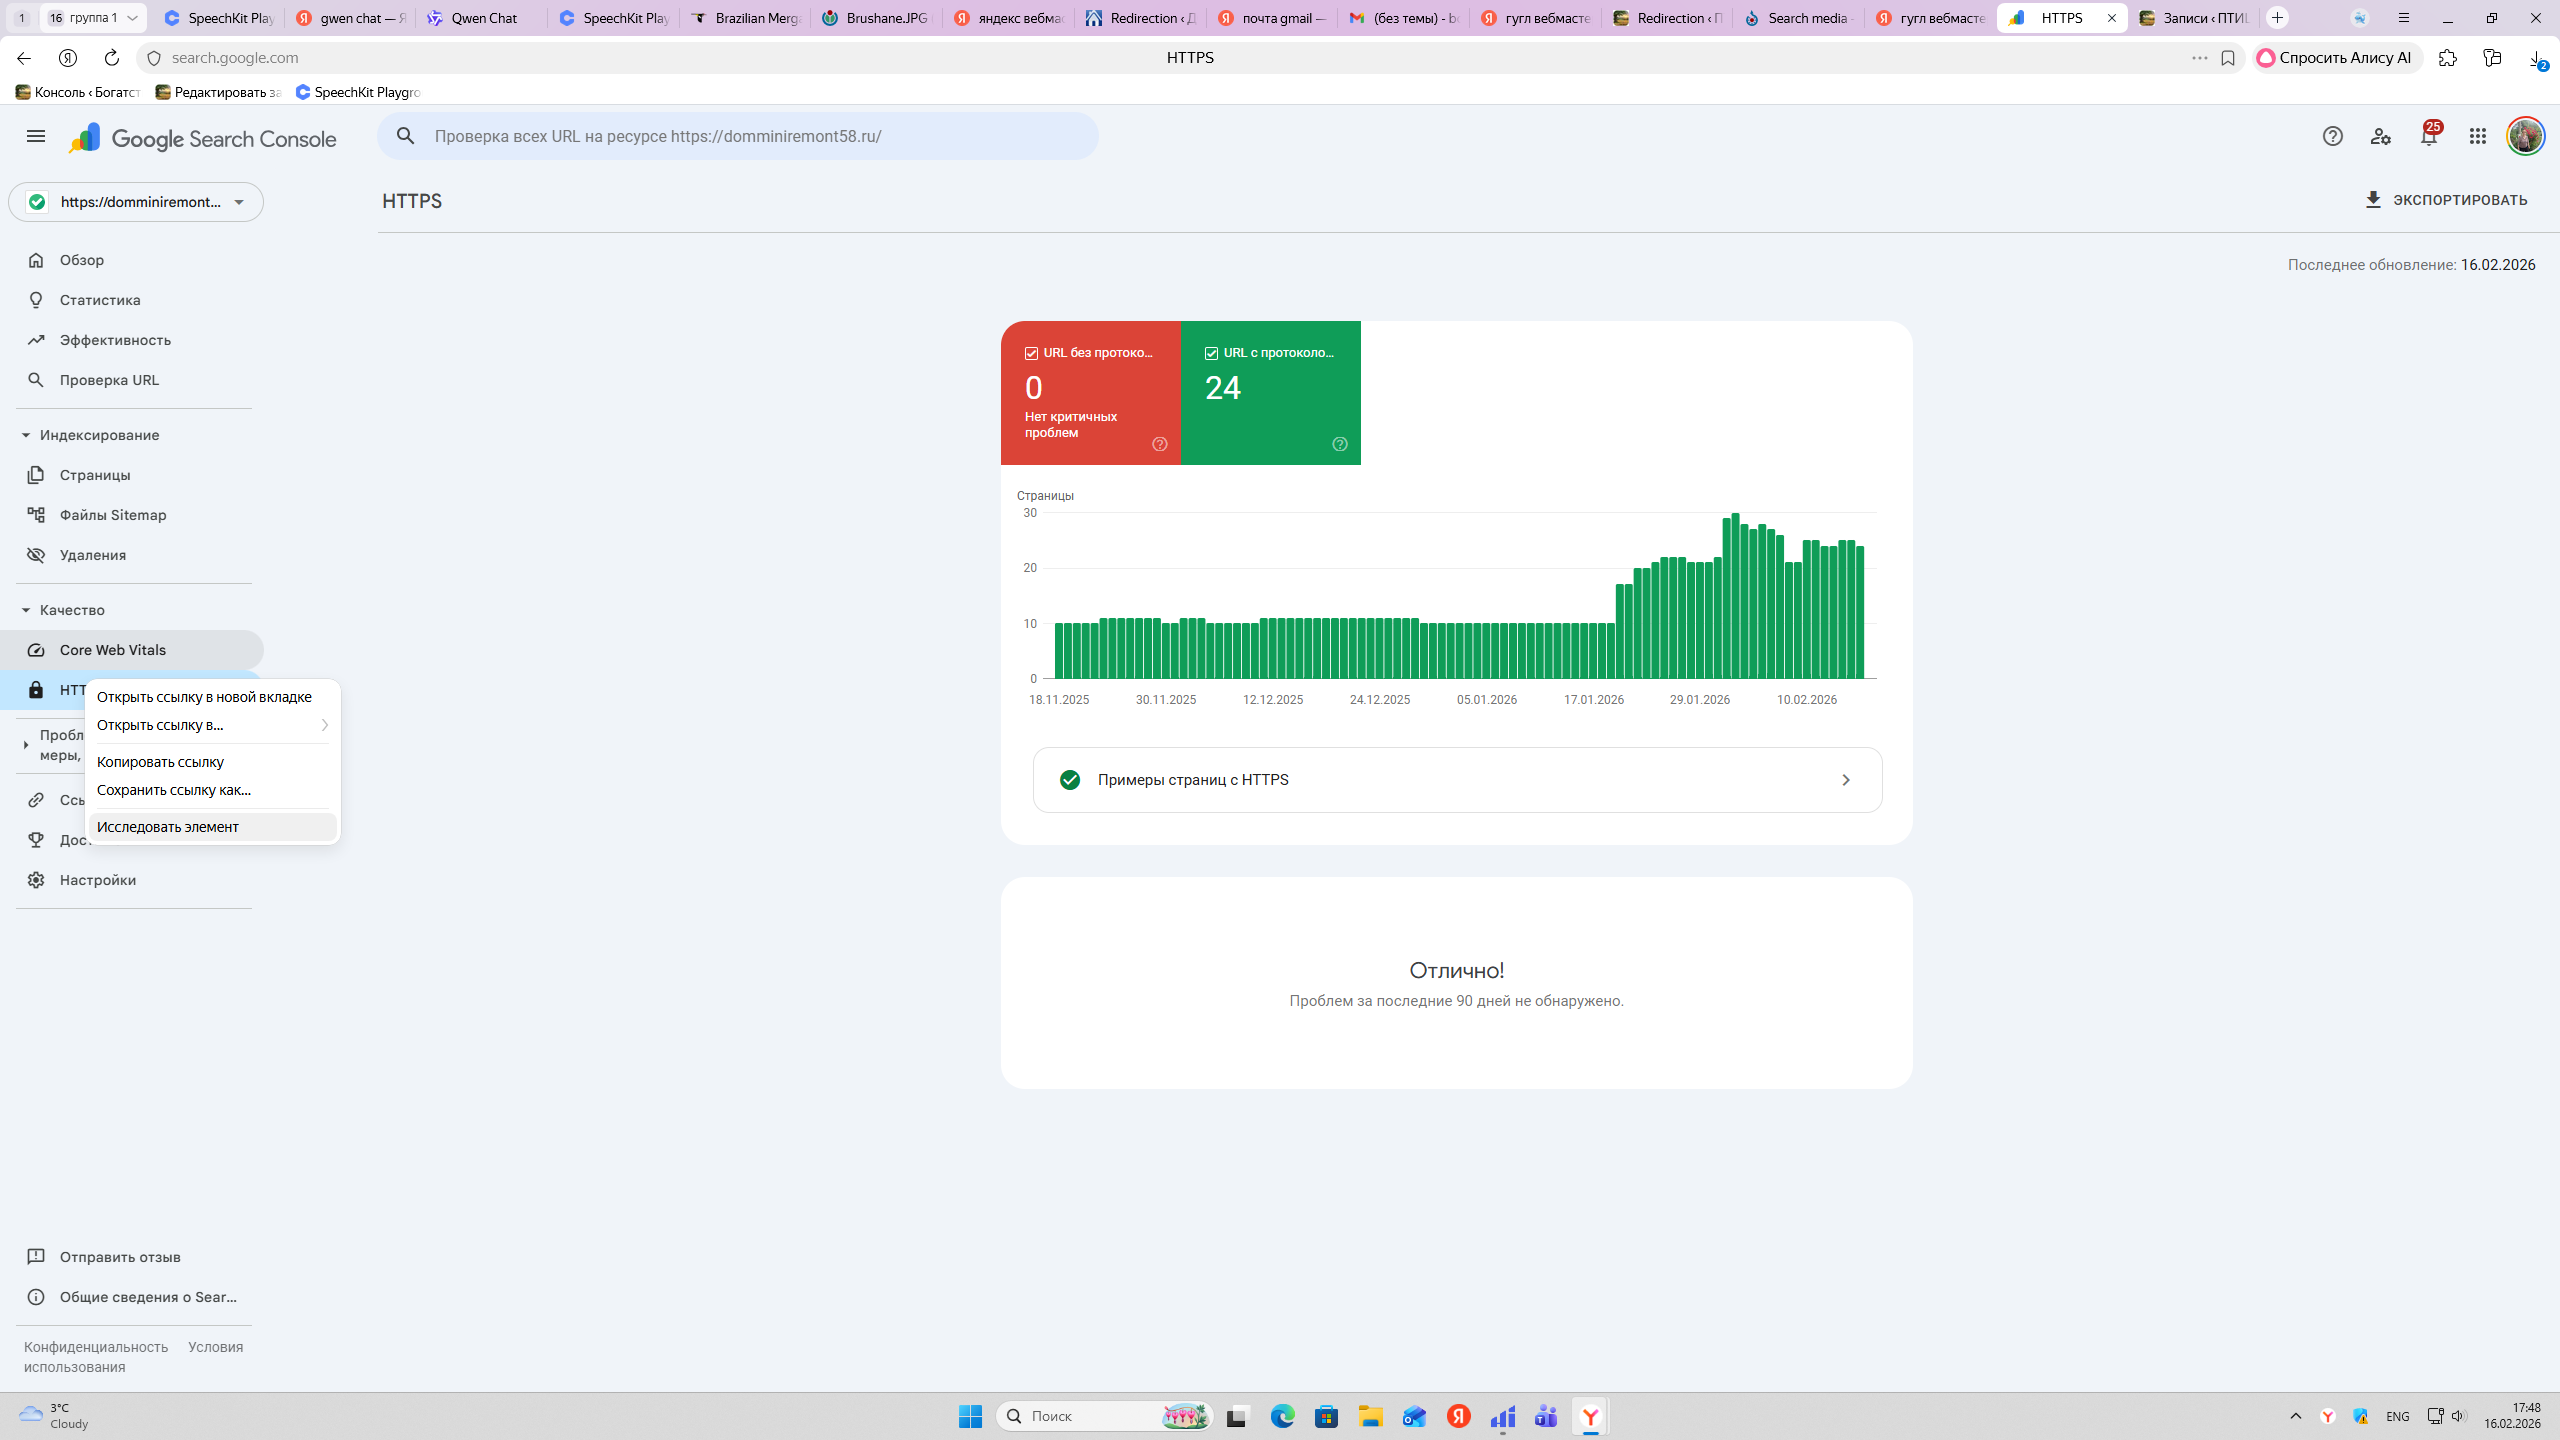Screen dimensions: 2560x1440
Task: Click the Windows Start button
Action: (970, 1416)
